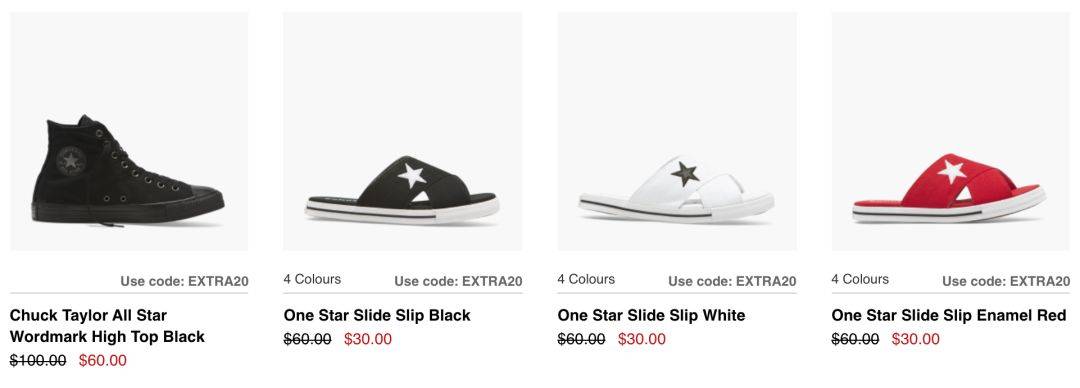Open Chuck Taylor All Star Wordmark High Top Black

107,326
